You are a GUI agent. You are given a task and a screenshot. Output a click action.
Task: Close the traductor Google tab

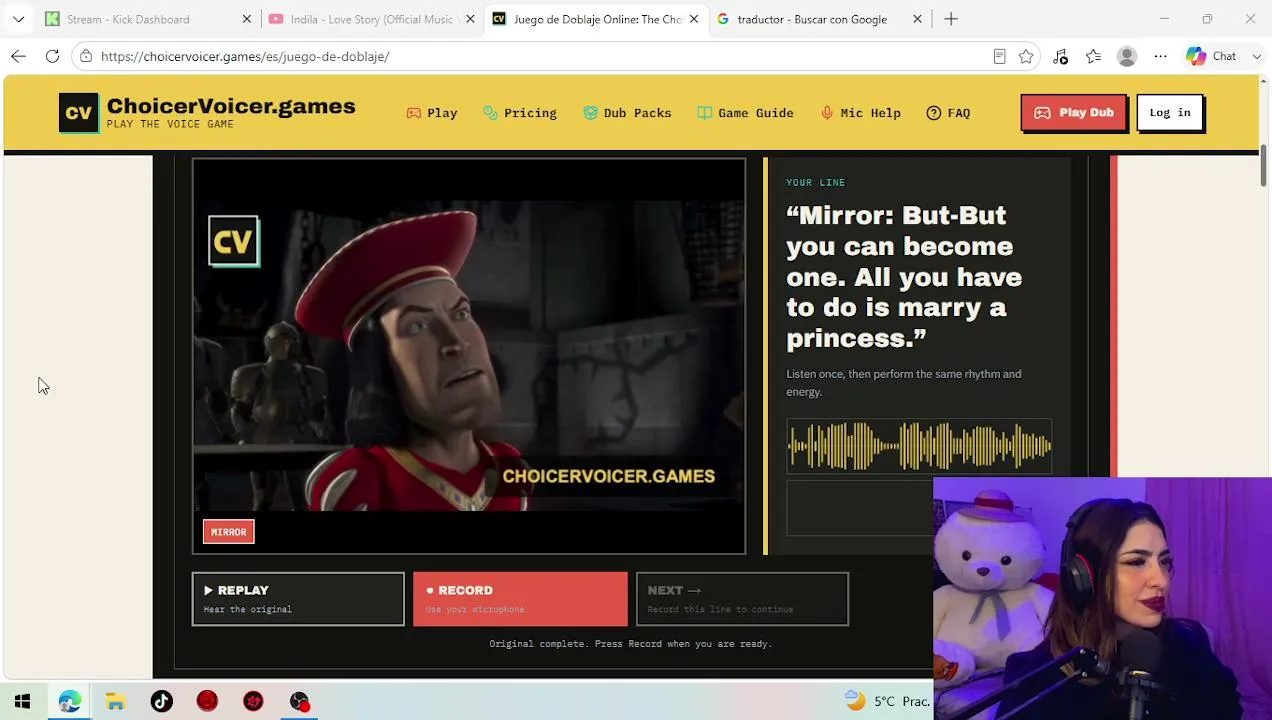tap(917, 19)
